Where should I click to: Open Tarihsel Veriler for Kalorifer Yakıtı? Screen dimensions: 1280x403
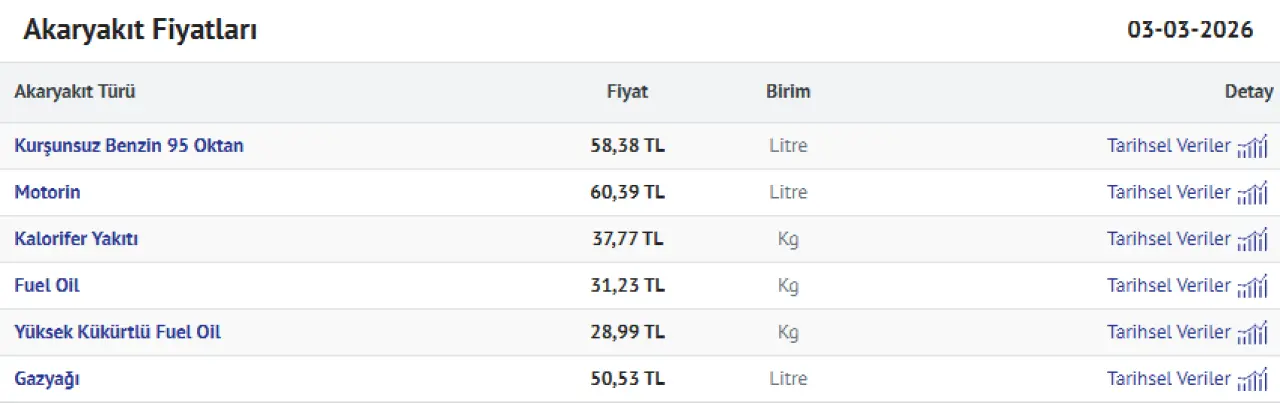coord(1168,239)
